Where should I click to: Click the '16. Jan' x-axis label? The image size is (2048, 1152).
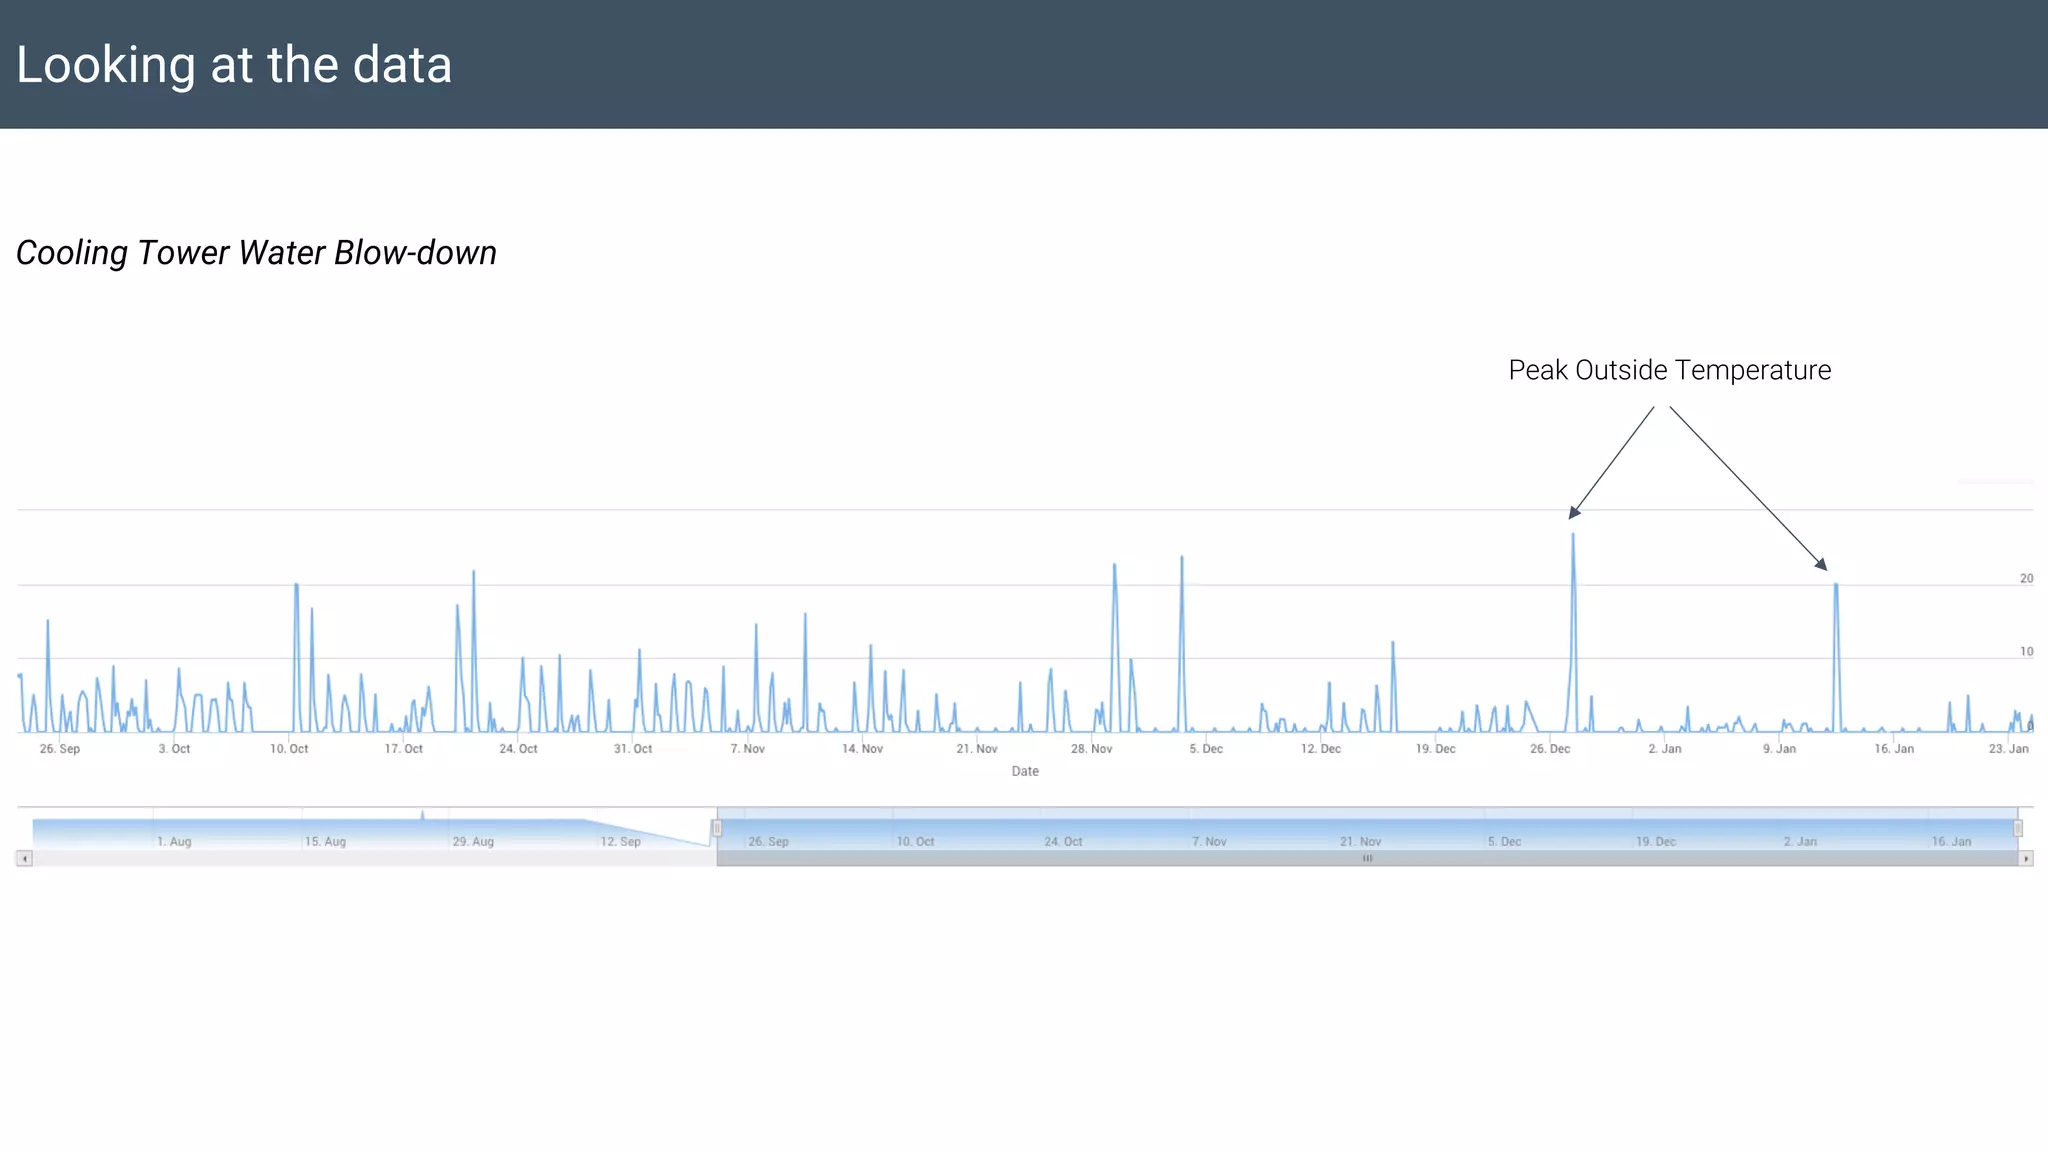[x=1894, y=749]
